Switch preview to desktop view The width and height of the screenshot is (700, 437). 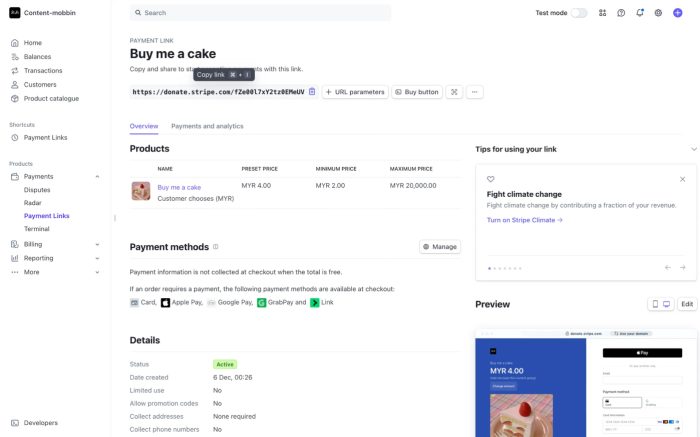(666, 304)
